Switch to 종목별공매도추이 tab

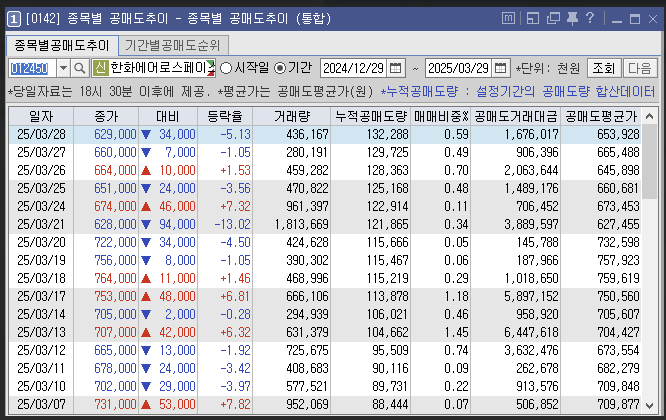coord(62,45)
